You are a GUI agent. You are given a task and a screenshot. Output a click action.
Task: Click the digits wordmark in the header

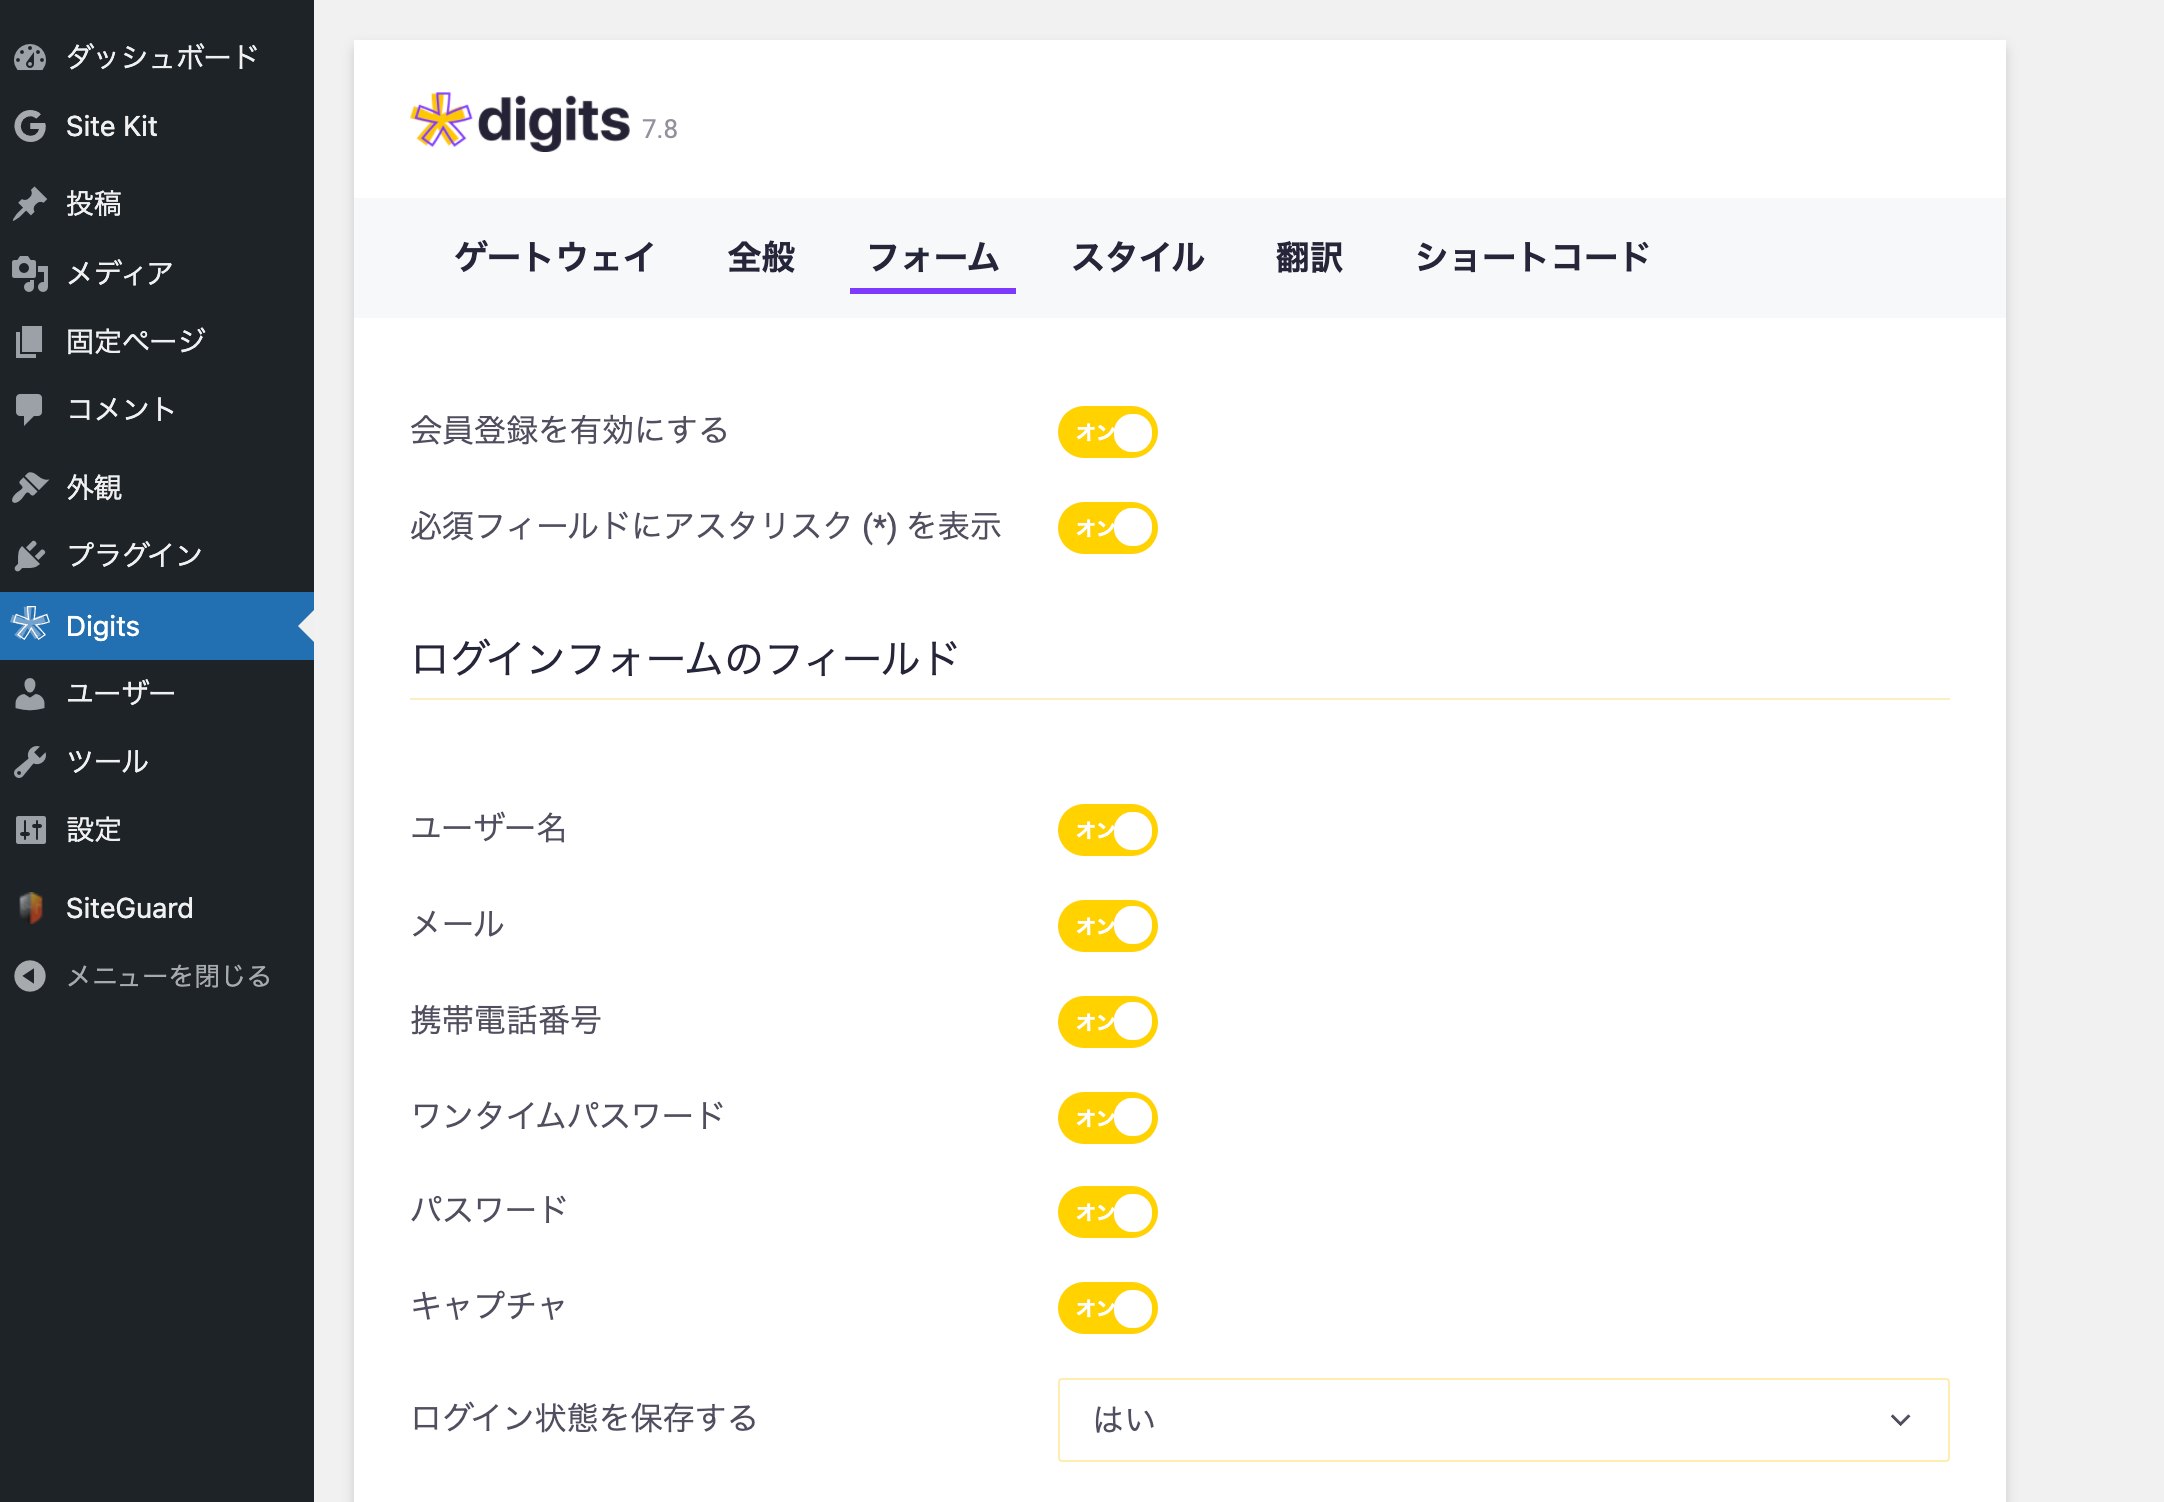pyautogui.click(x=554, y=121)
